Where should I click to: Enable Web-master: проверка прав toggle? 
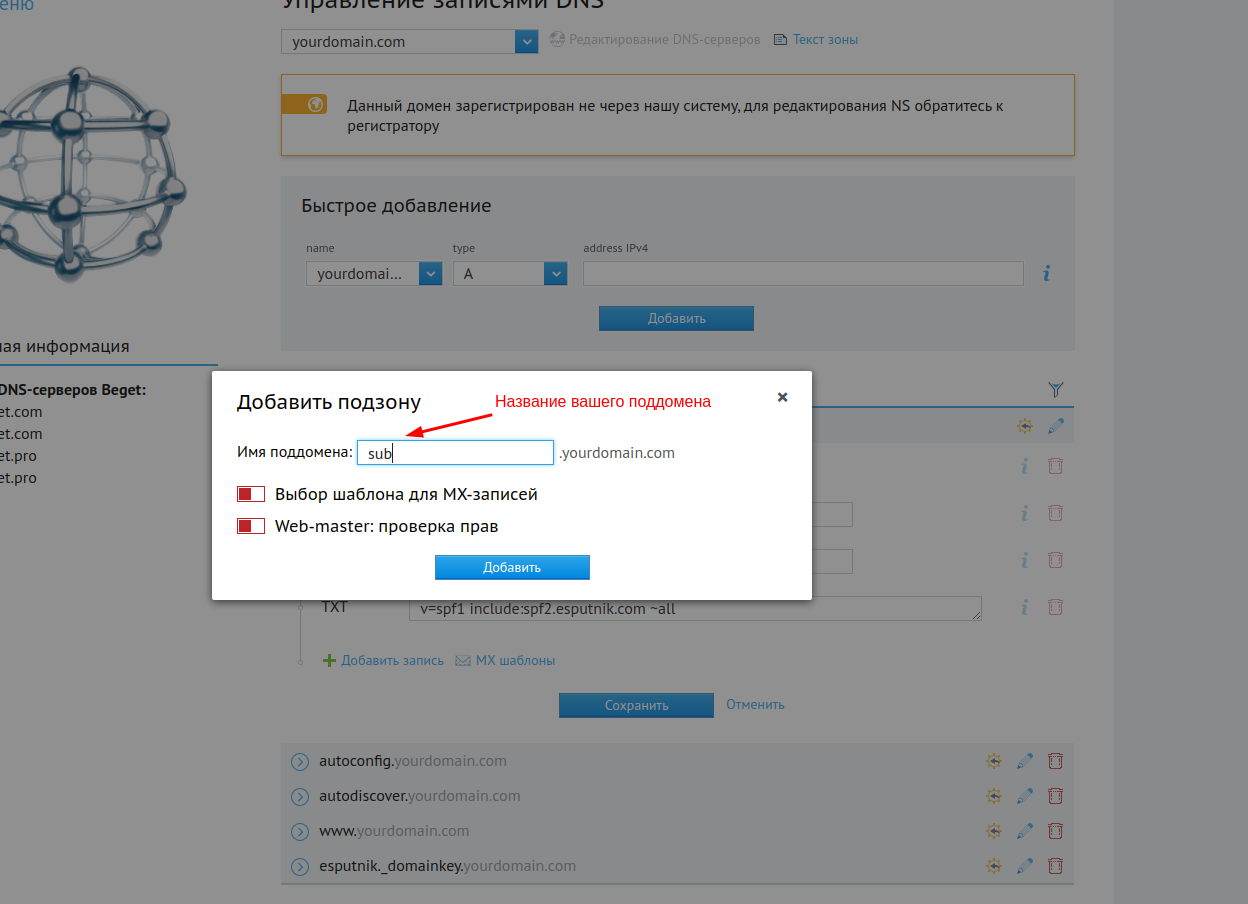(x=251, y=526)
